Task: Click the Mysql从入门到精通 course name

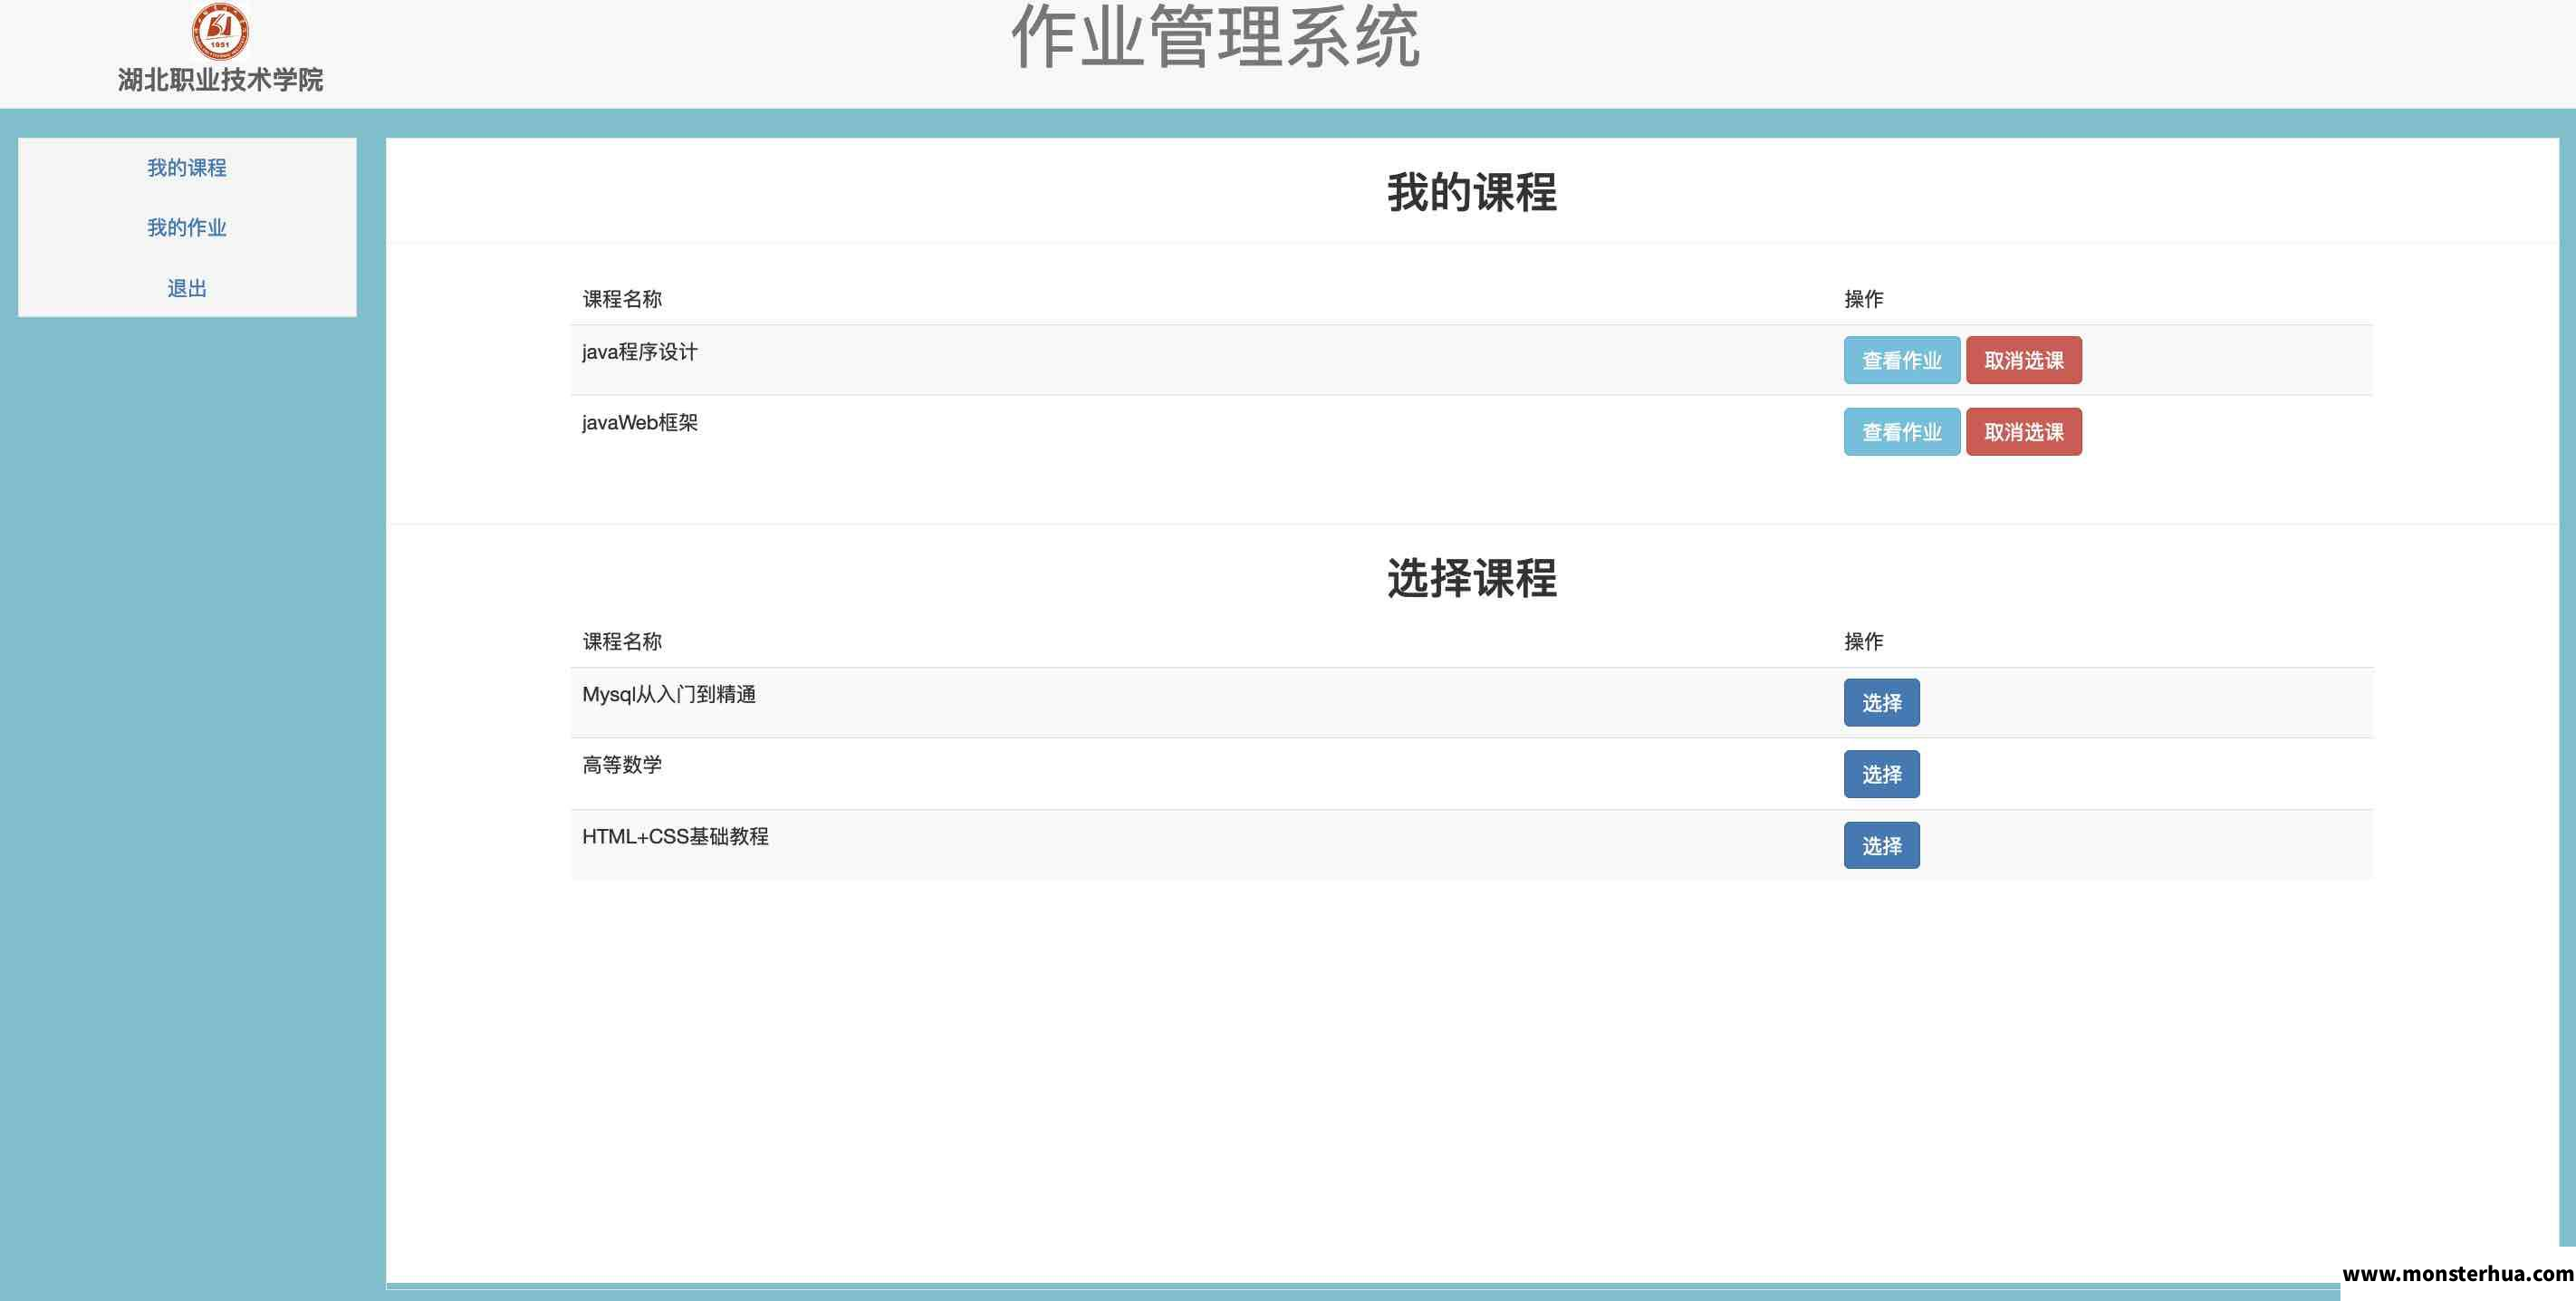Action: coord(669,695)
